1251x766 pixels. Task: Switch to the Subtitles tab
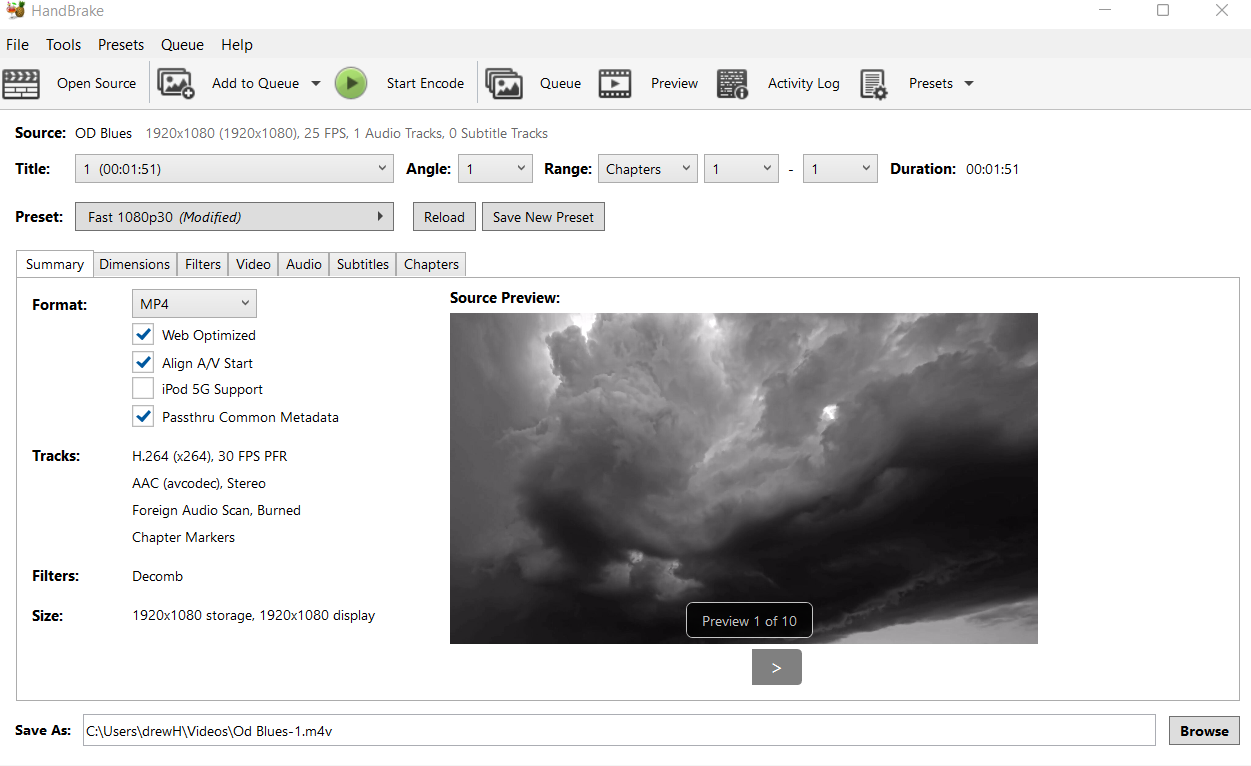[x=363, y=264]
